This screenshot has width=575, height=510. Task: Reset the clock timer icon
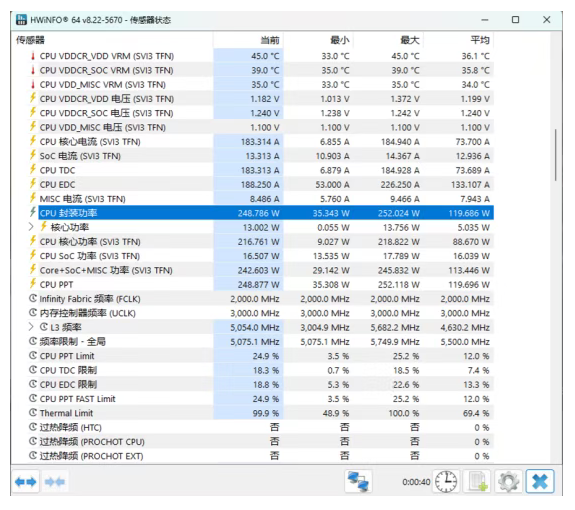click(x=446, y=481)
